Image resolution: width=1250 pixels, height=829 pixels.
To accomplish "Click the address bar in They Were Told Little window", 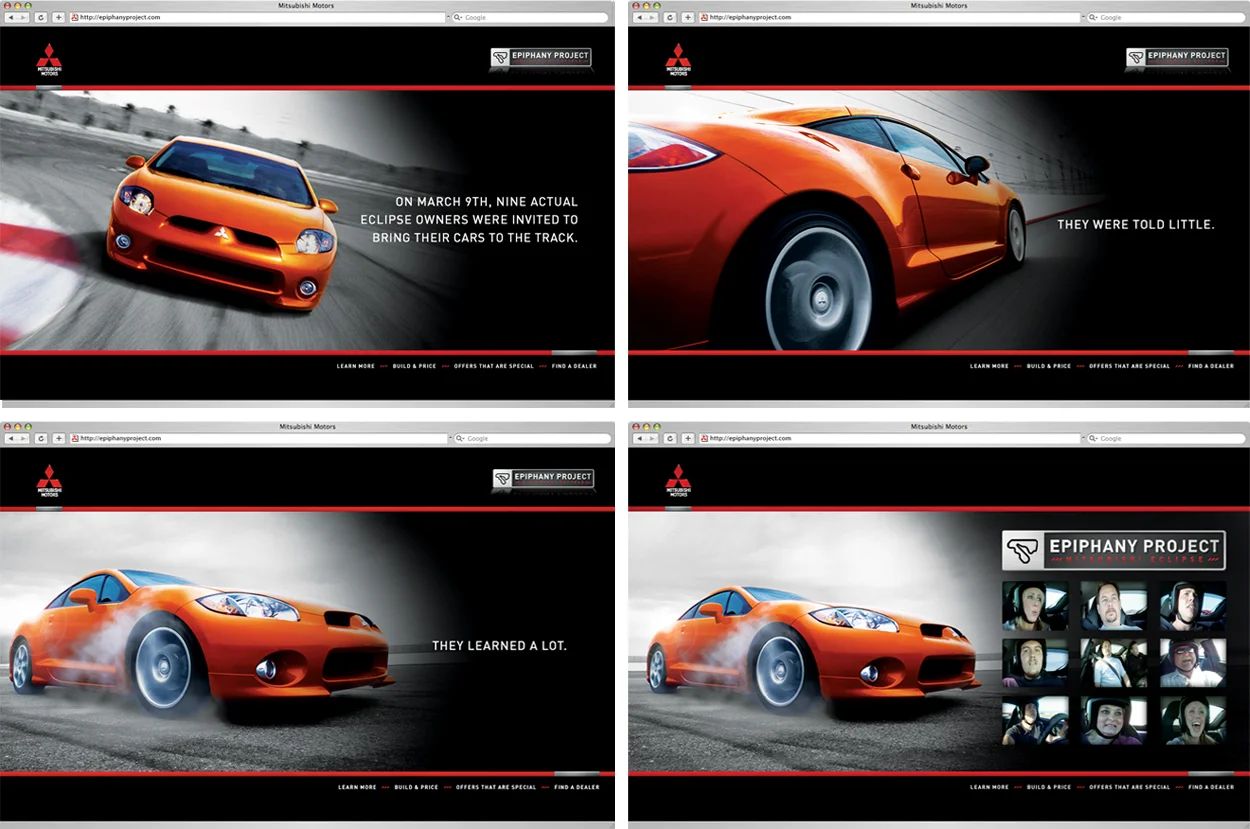I will tap(889, 18).
